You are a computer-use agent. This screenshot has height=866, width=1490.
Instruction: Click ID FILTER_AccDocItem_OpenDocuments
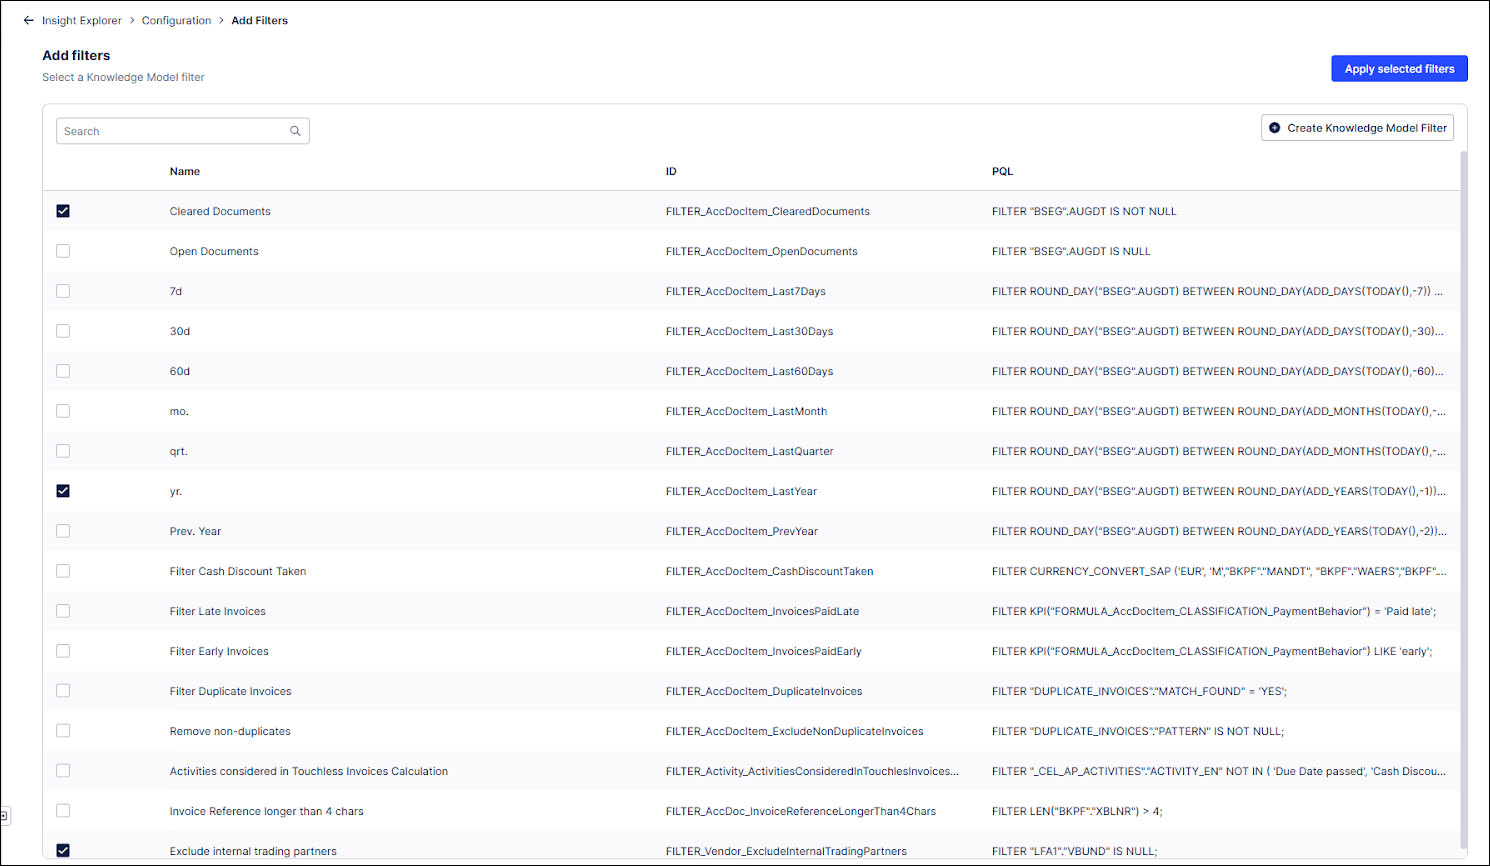[762, 251]
